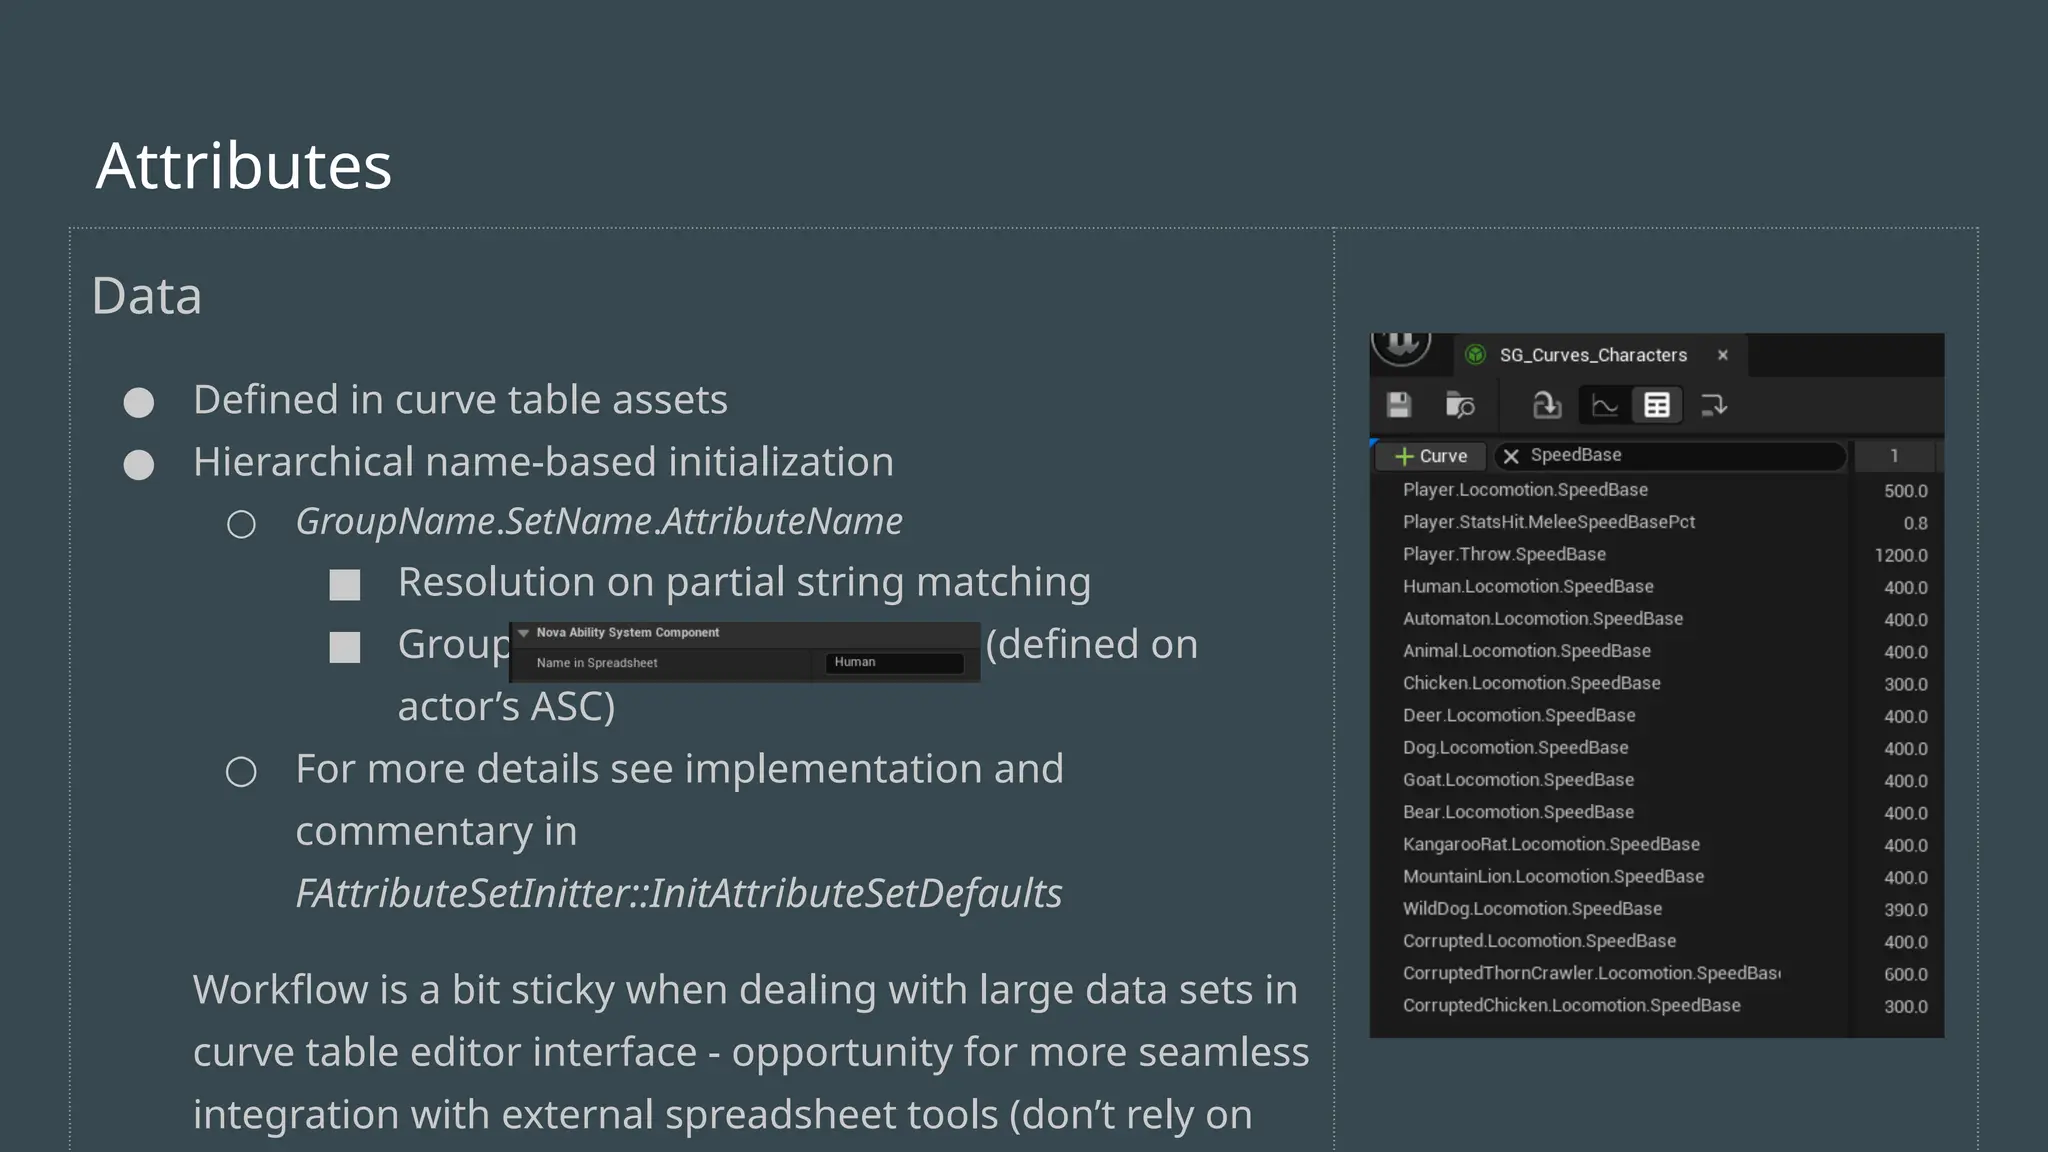Click the Browse to asset in Content Browser icon
Viewport: 2048px width, 1152px height.
pos(1460,405)
